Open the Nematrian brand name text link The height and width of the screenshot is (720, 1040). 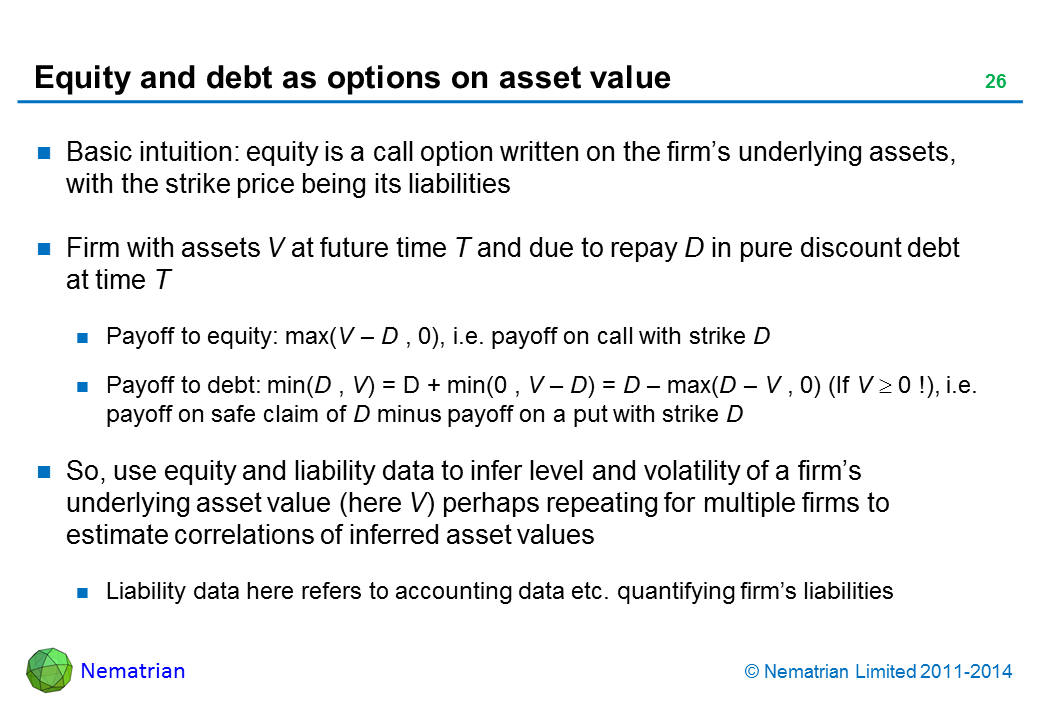click(x=132, y=671)
